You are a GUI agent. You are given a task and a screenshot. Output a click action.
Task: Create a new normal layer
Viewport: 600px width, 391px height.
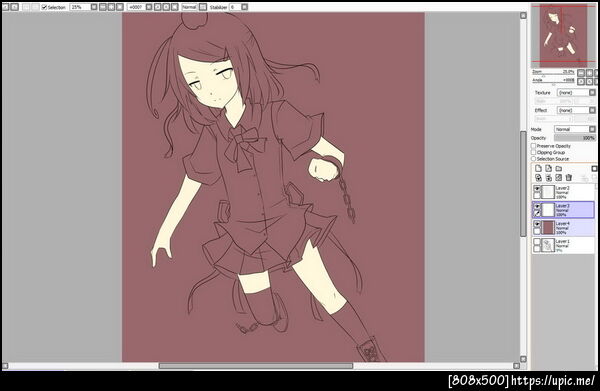(538, 168)
